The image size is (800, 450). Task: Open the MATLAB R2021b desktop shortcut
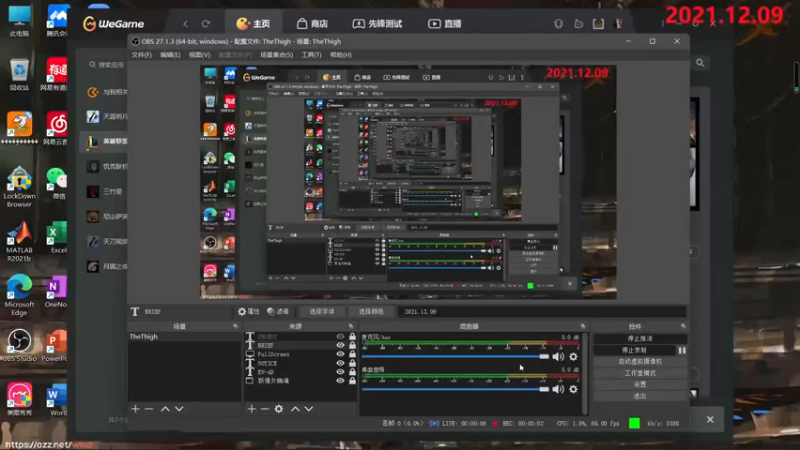(x=19, y=241)
